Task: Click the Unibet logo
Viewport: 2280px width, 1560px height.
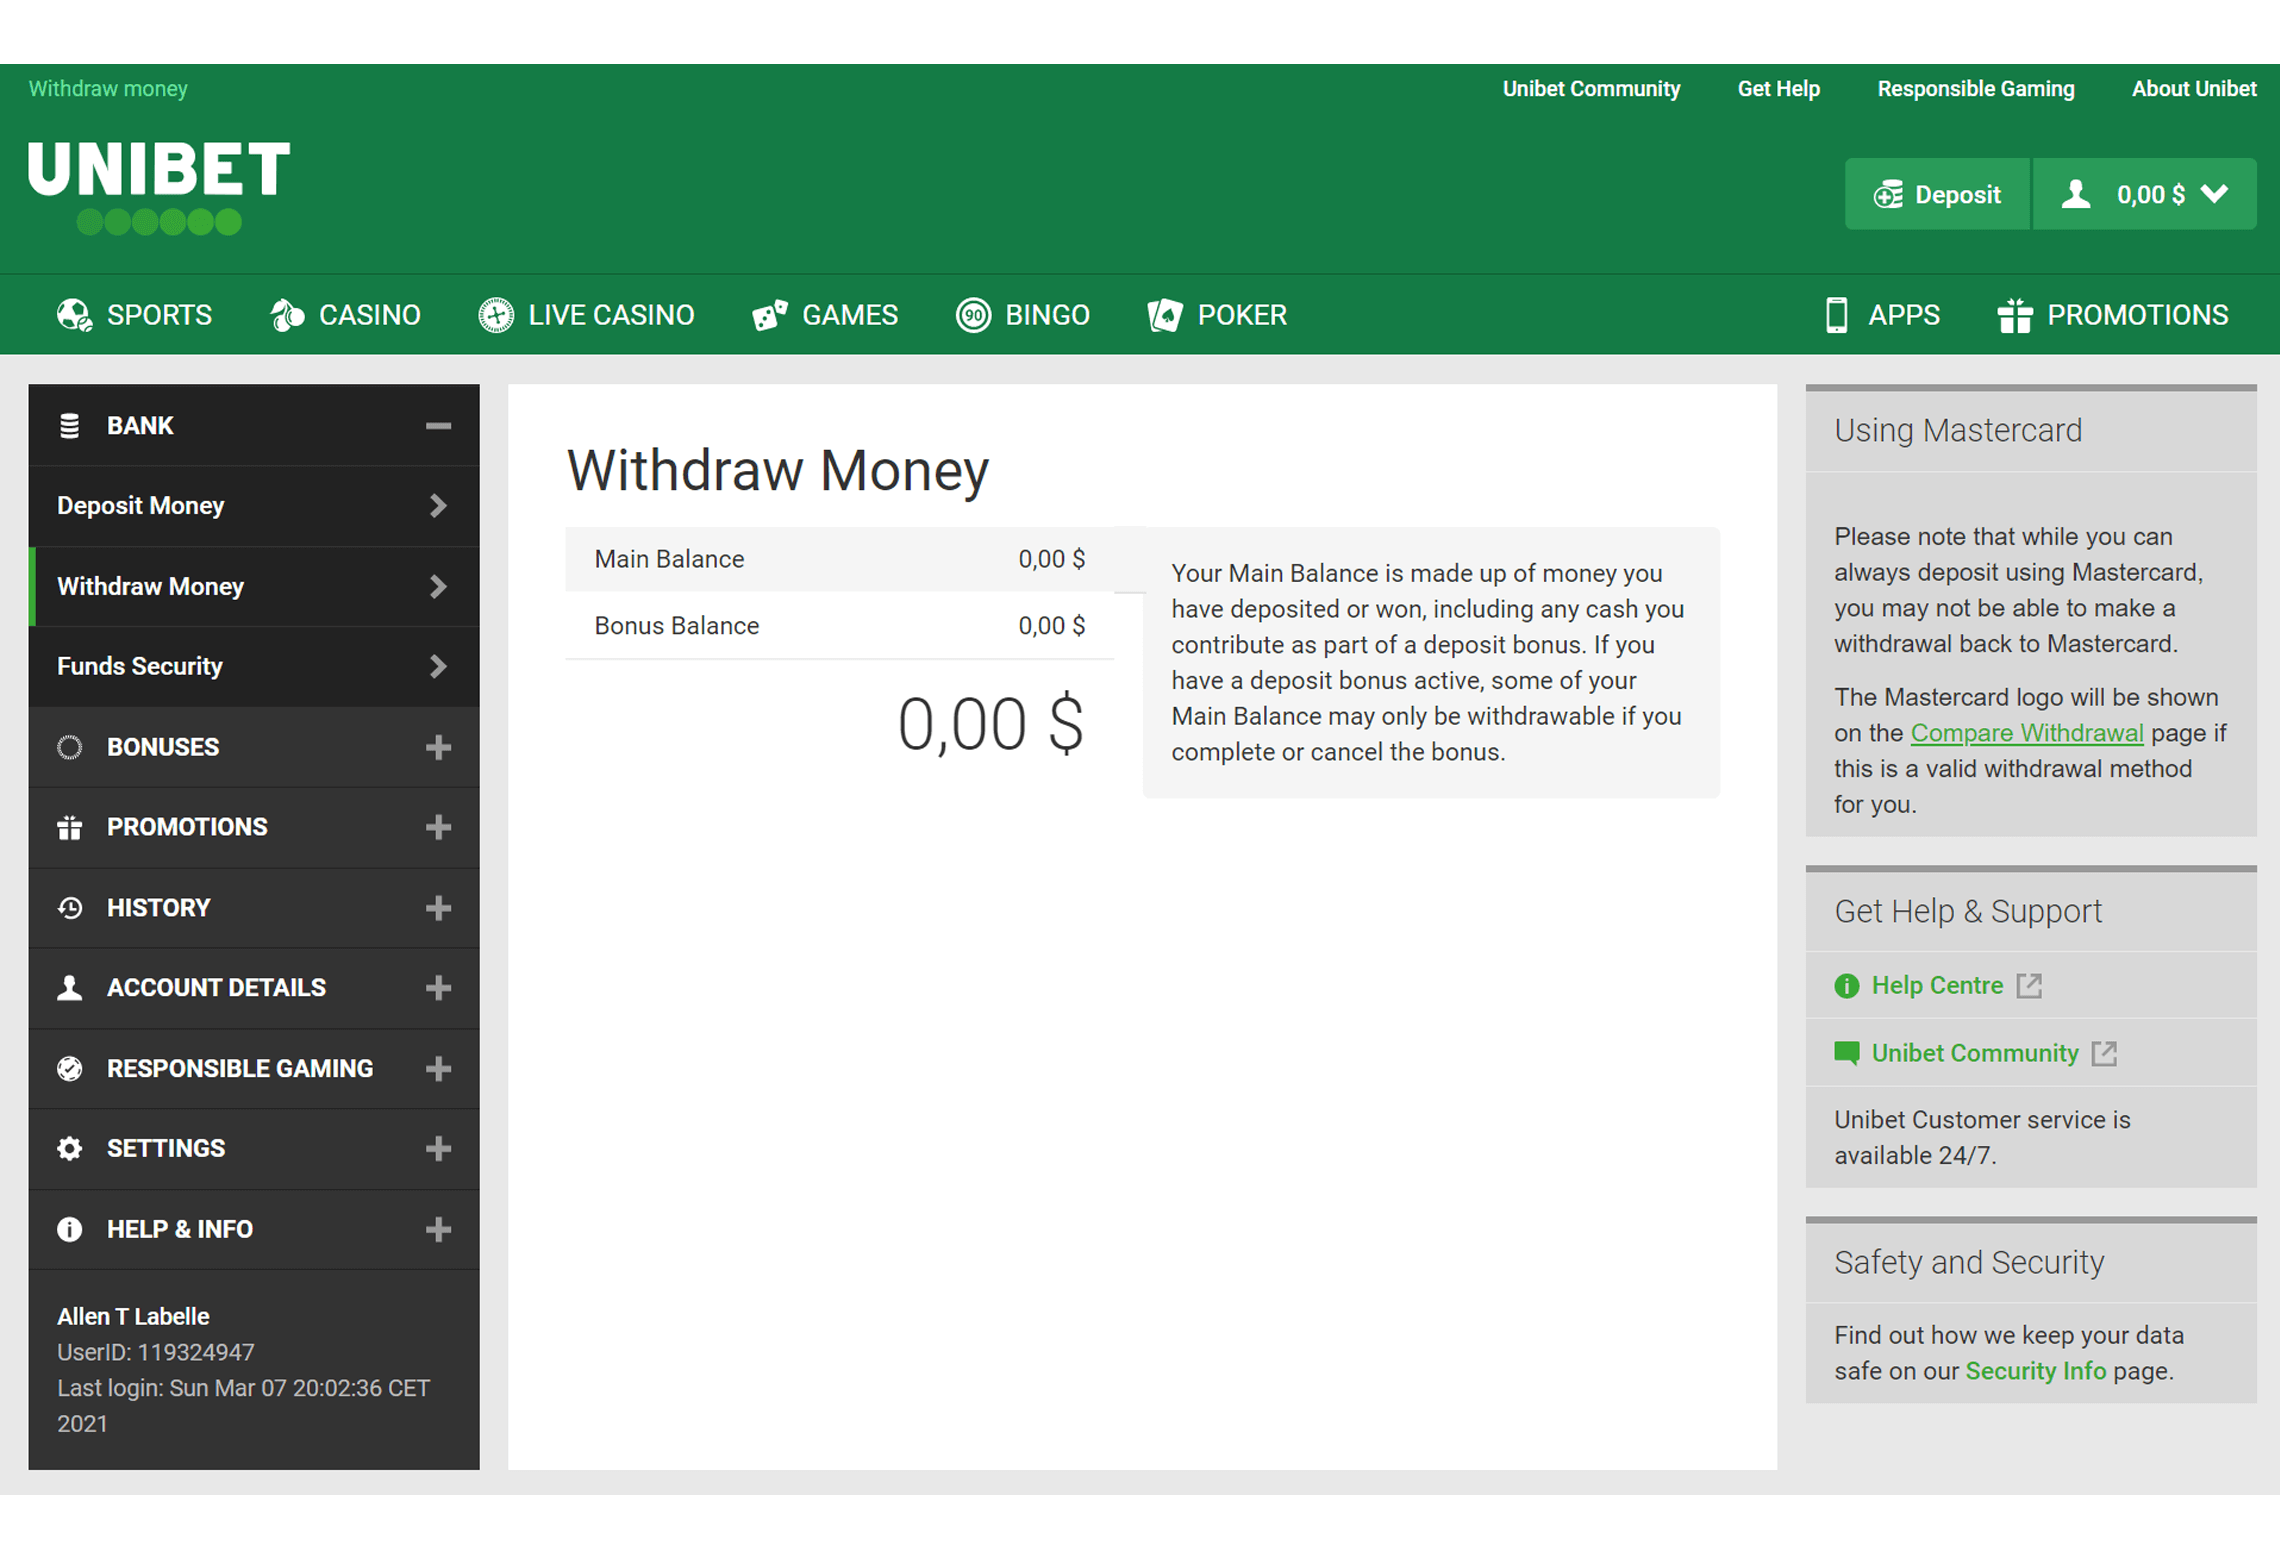Action: (159, 187)
